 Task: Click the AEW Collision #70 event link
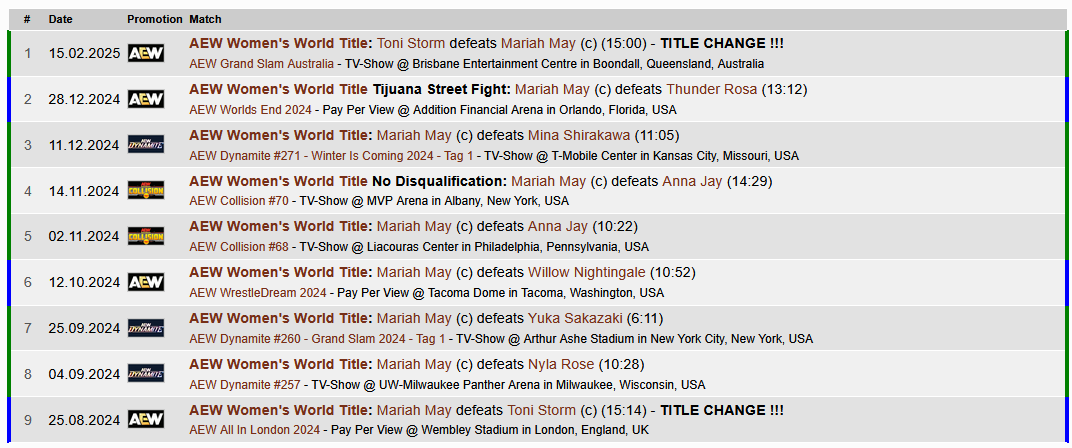[x=237, y=201]
